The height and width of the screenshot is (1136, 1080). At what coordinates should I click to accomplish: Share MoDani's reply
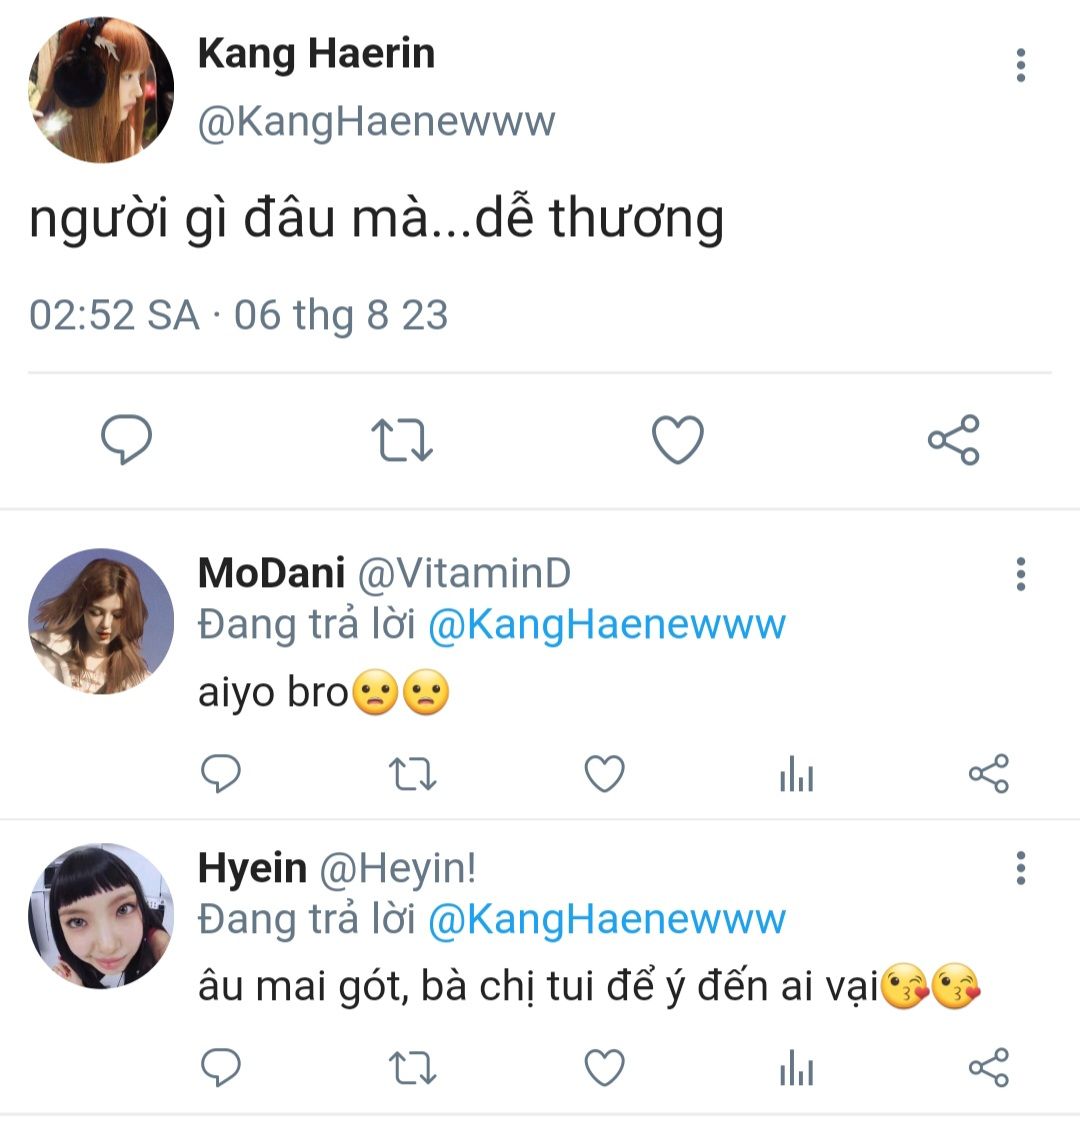coord(989,775)
